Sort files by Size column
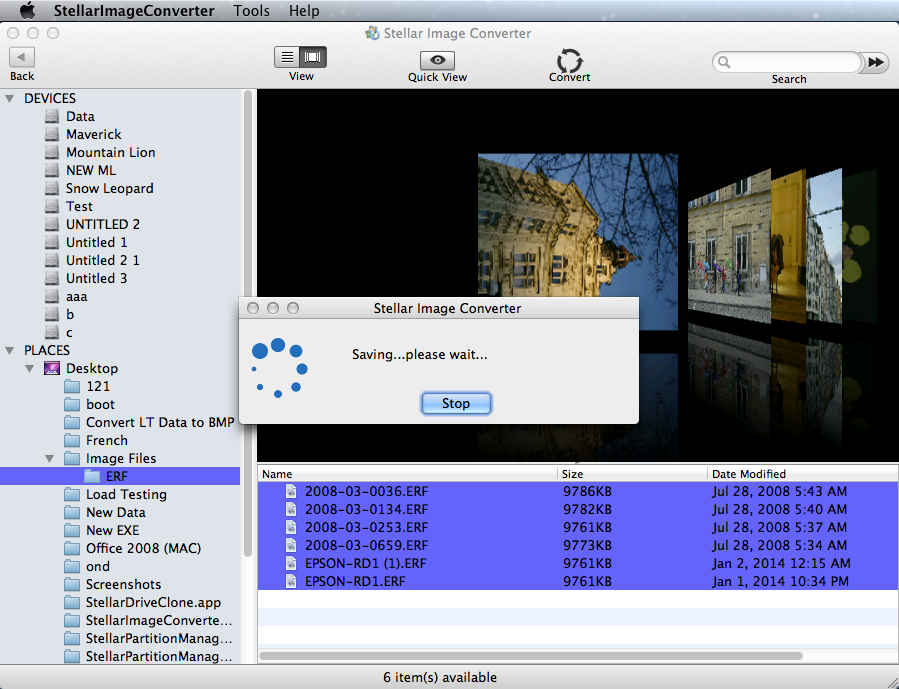 [x=632, y=474]
